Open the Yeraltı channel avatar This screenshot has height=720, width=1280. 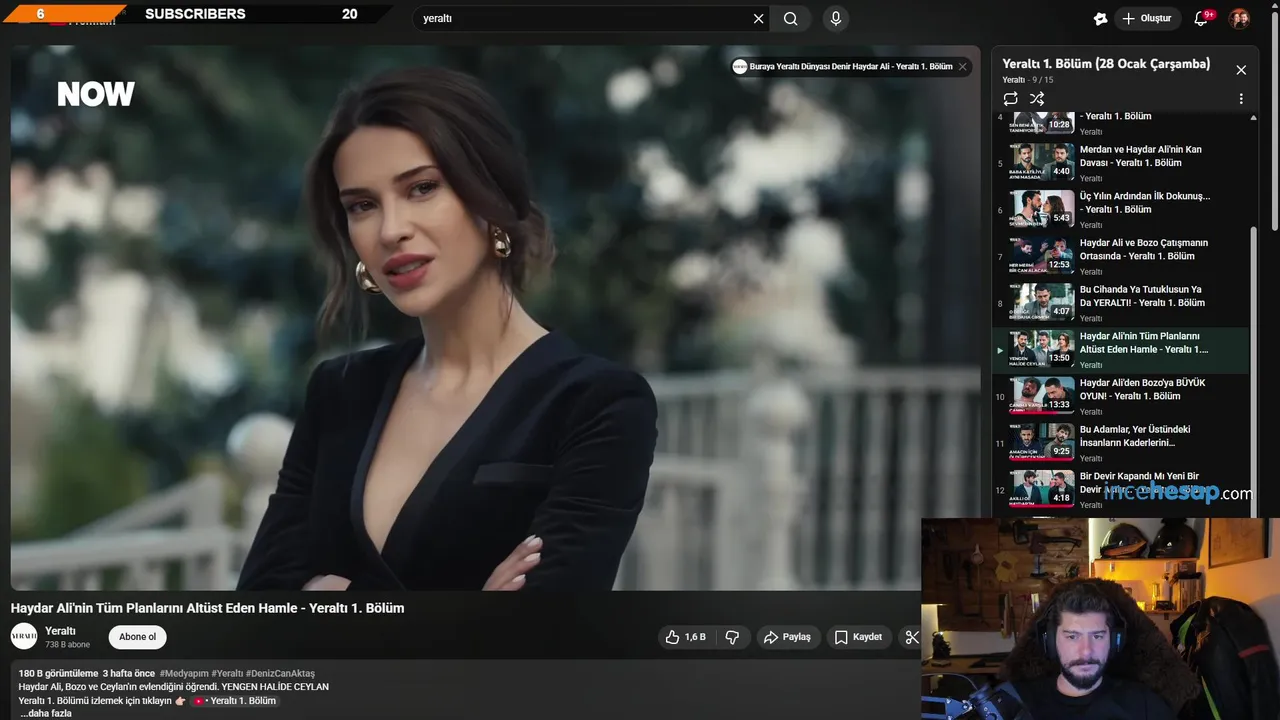click(24, 636)
